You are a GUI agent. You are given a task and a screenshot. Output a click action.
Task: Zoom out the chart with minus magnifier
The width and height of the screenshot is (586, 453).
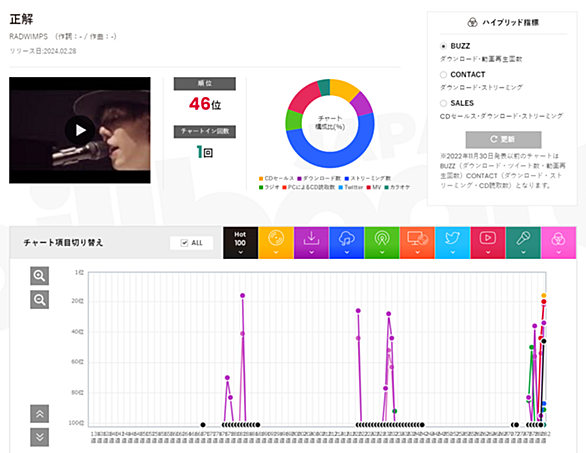tap(40, 300)
